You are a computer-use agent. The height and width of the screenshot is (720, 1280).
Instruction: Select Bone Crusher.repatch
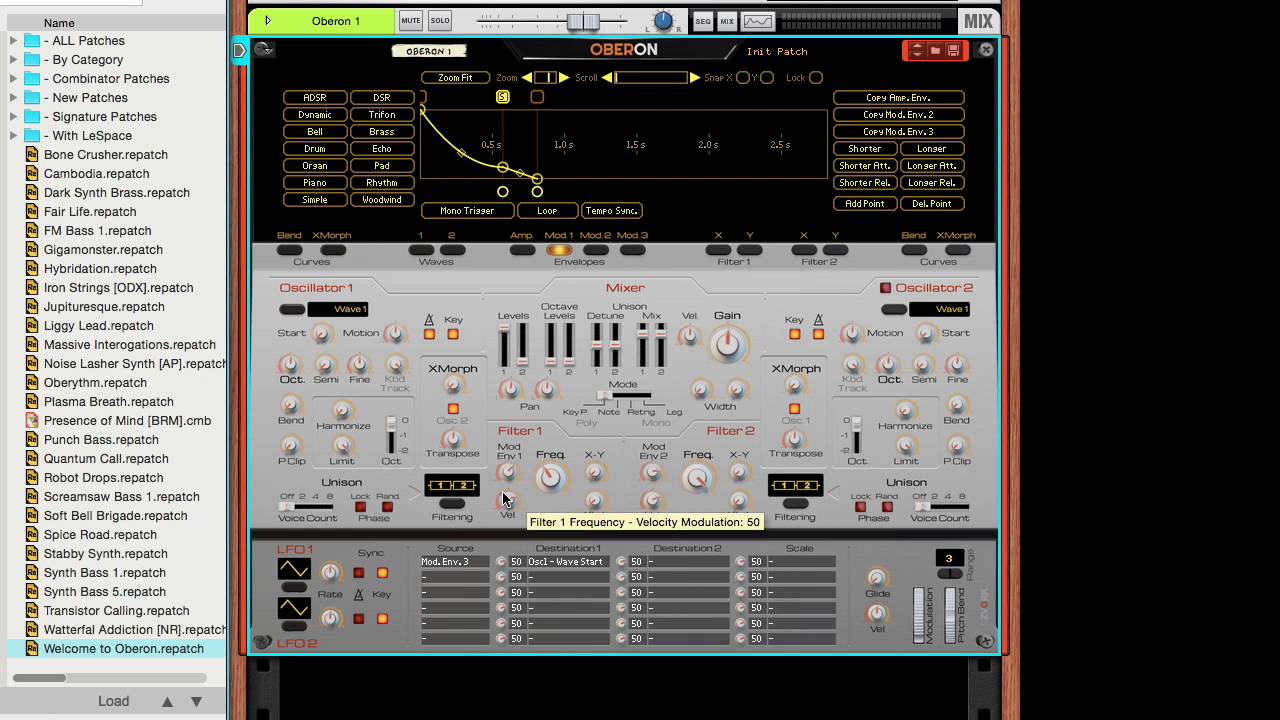click(106, 155)
